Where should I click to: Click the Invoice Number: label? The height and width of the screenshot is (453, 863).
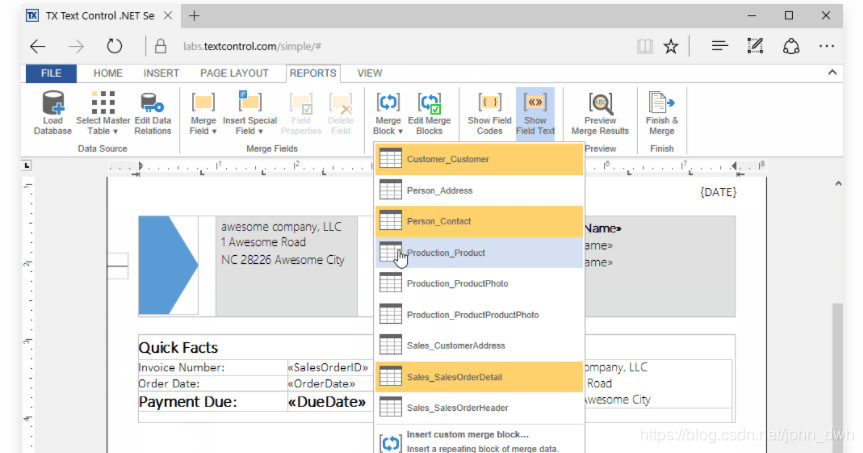tap(182, 368)
